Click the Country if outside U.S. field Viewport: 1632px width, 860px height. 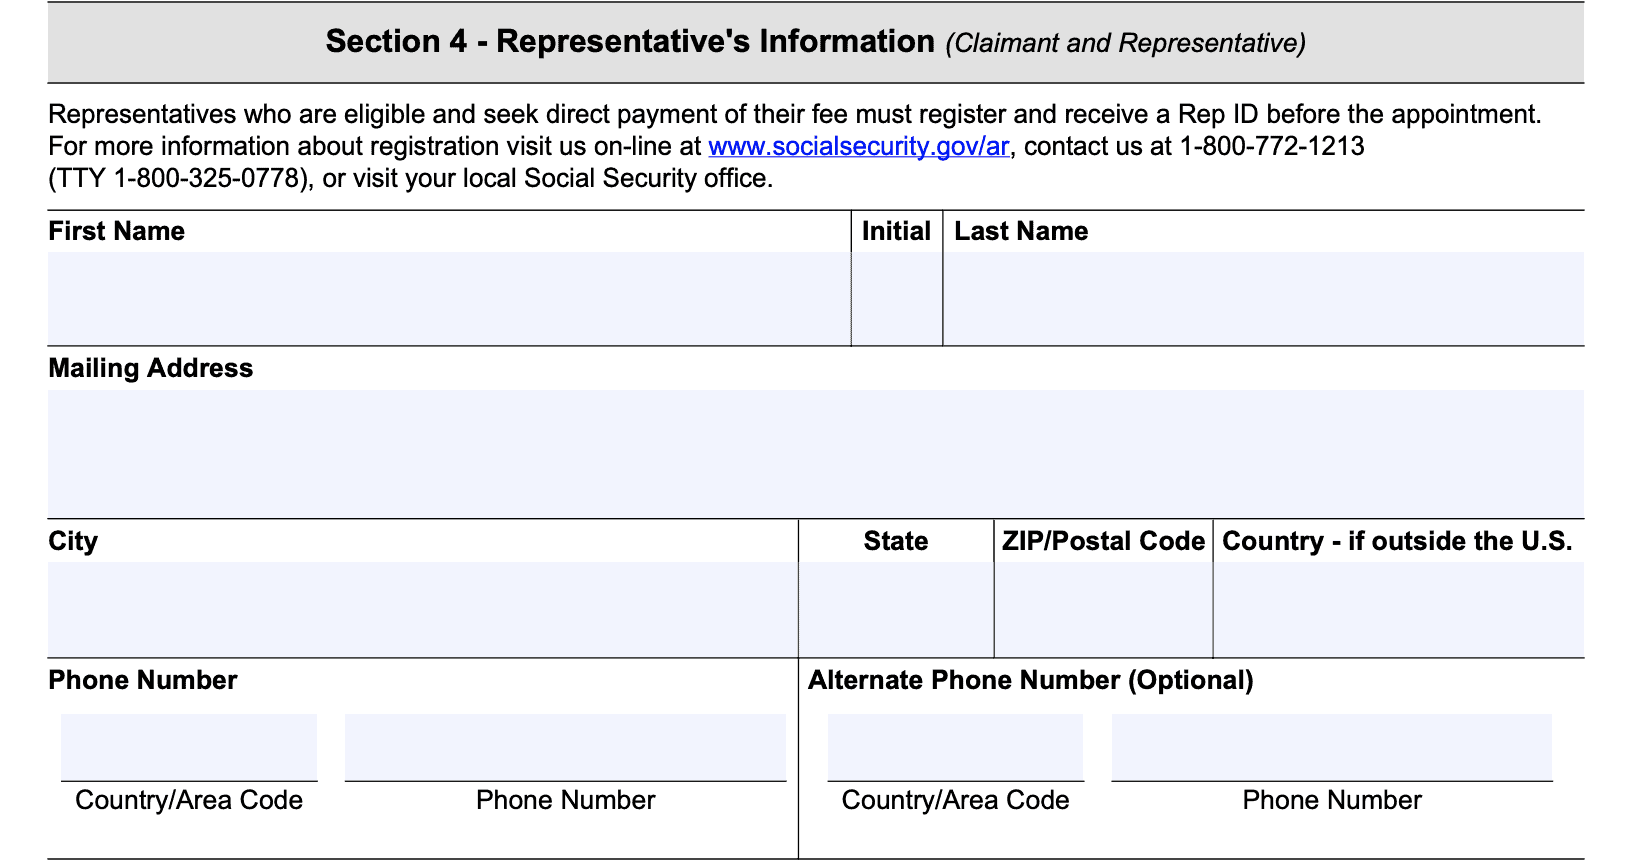1398,608
